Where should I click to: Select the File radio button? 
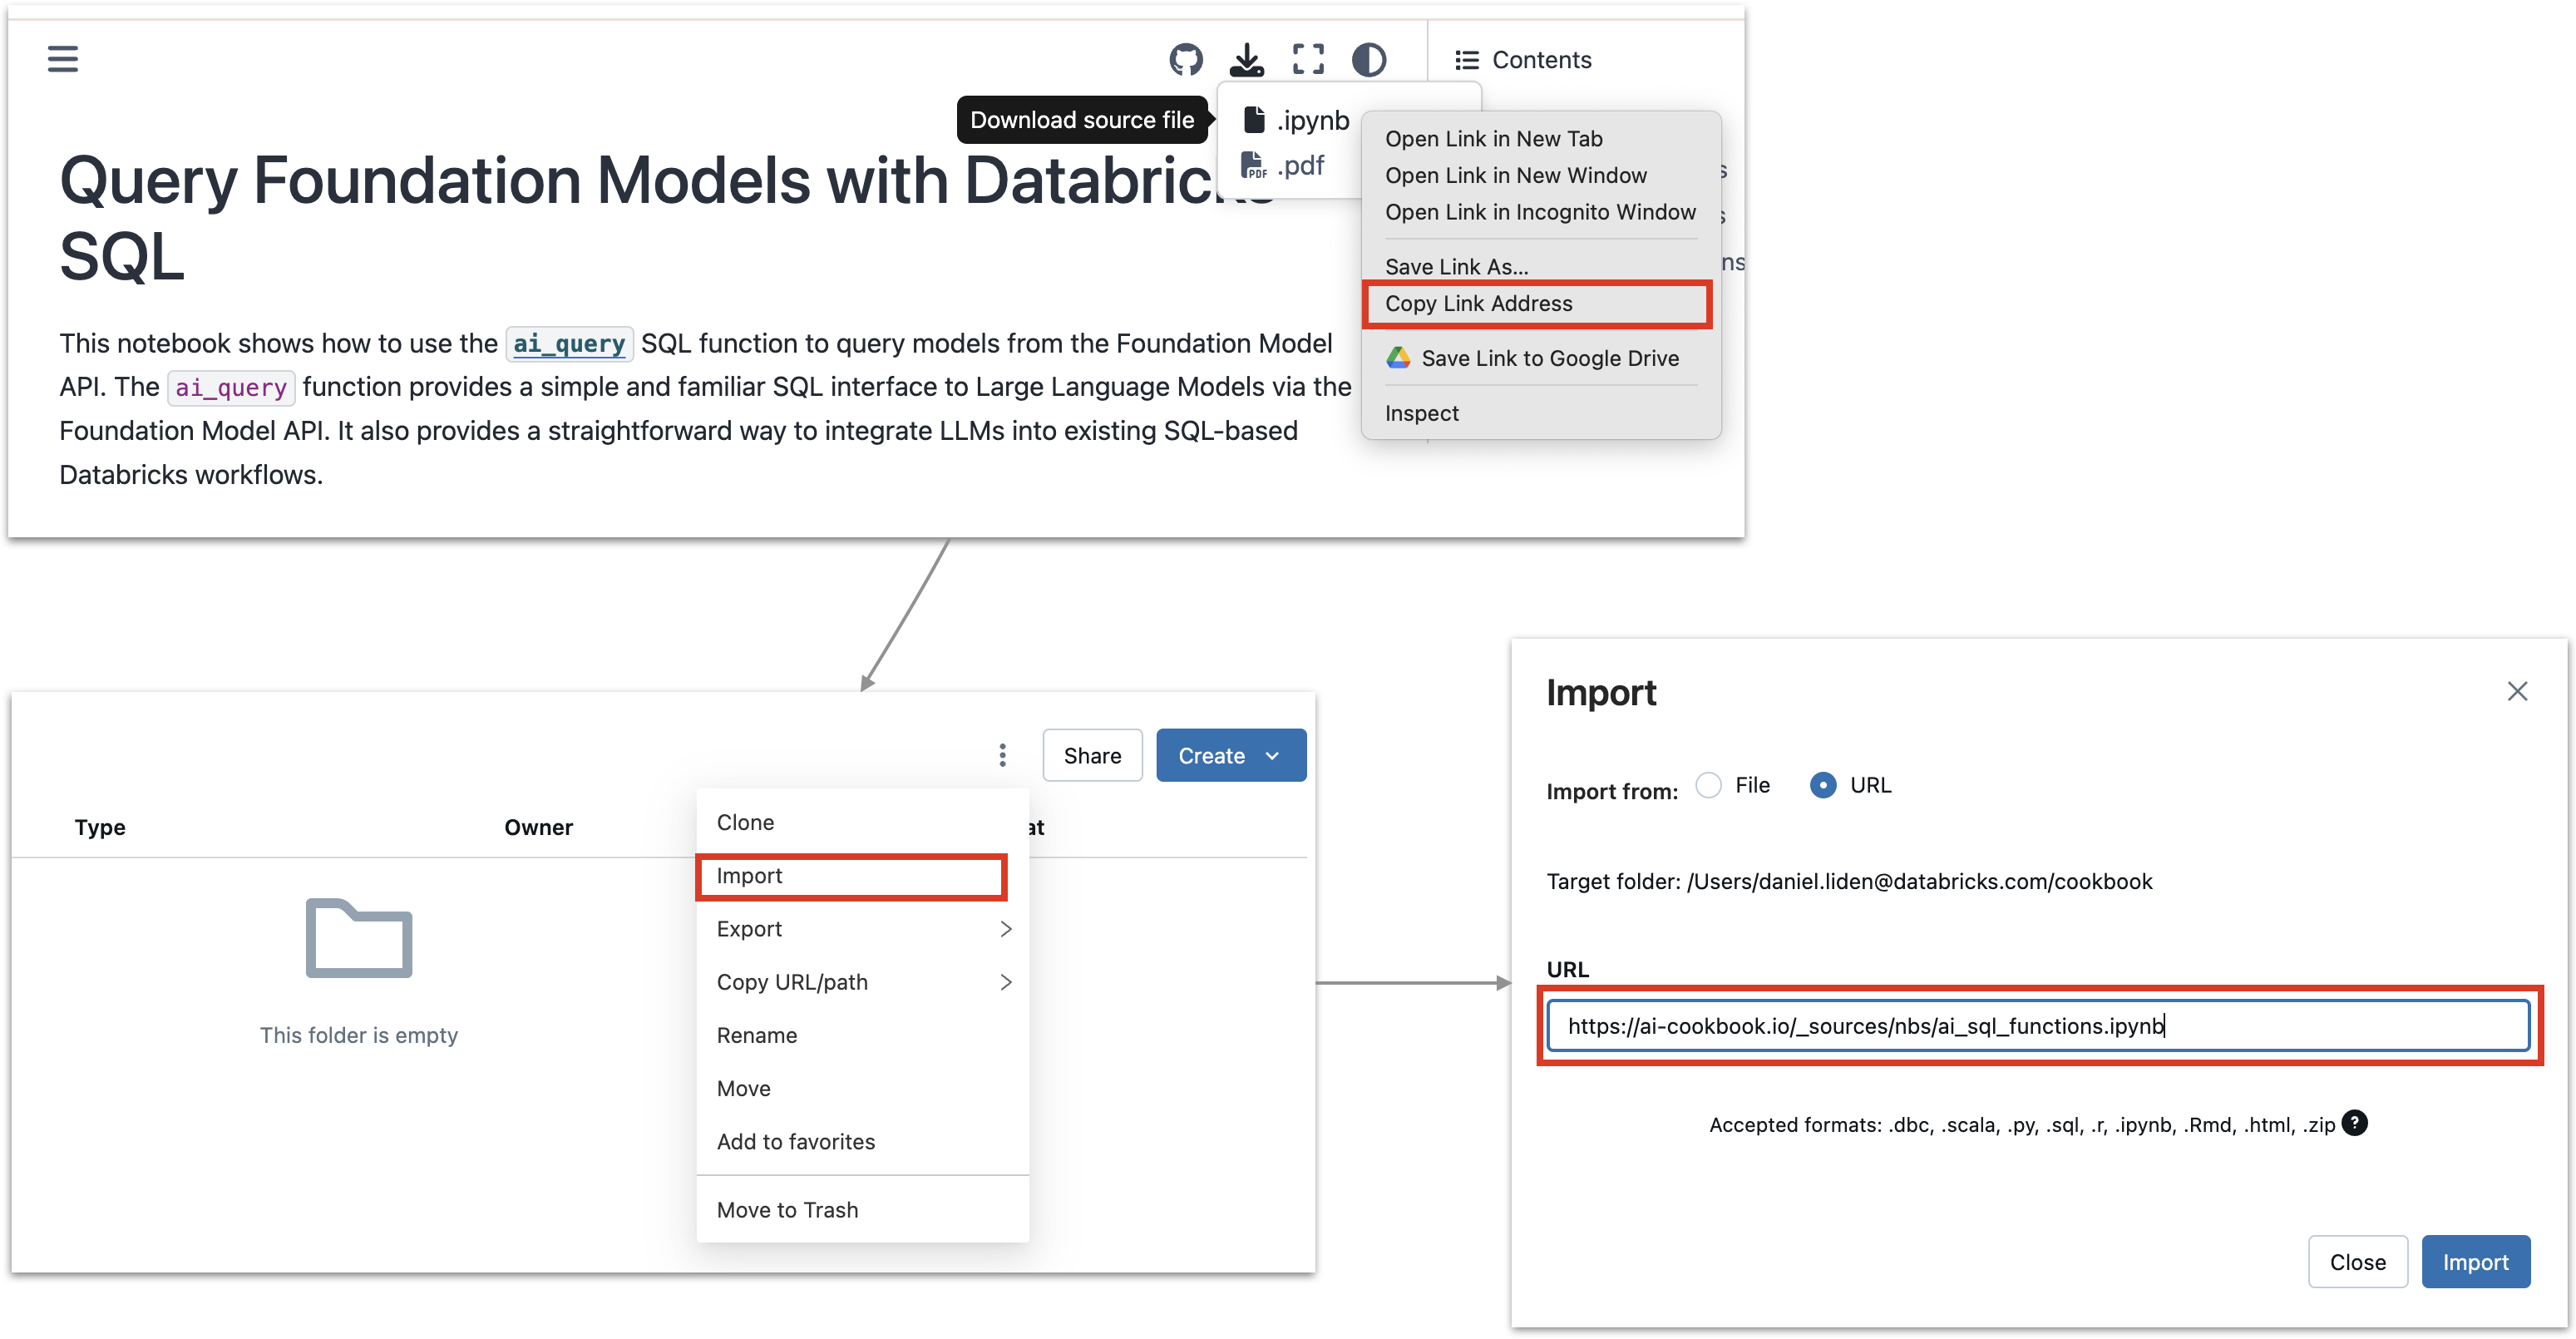tap(1709, 786)
